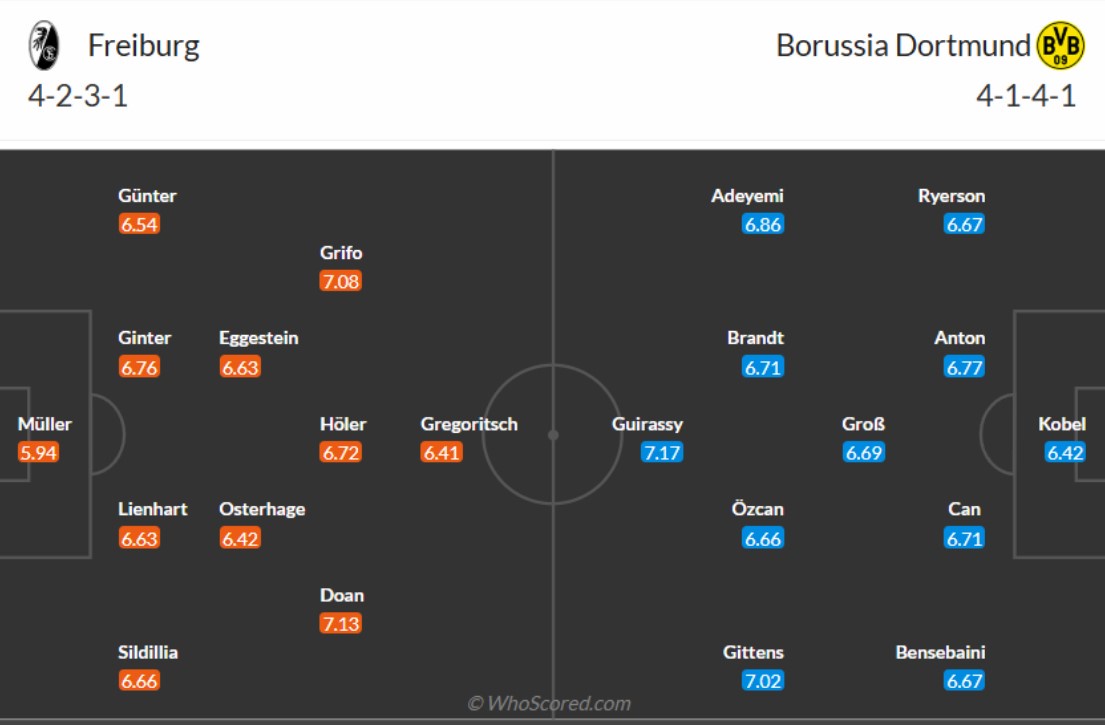Select Müller's 5.94 rating badge
This screenshot has height=725, width=1105.
coord(38,452)
